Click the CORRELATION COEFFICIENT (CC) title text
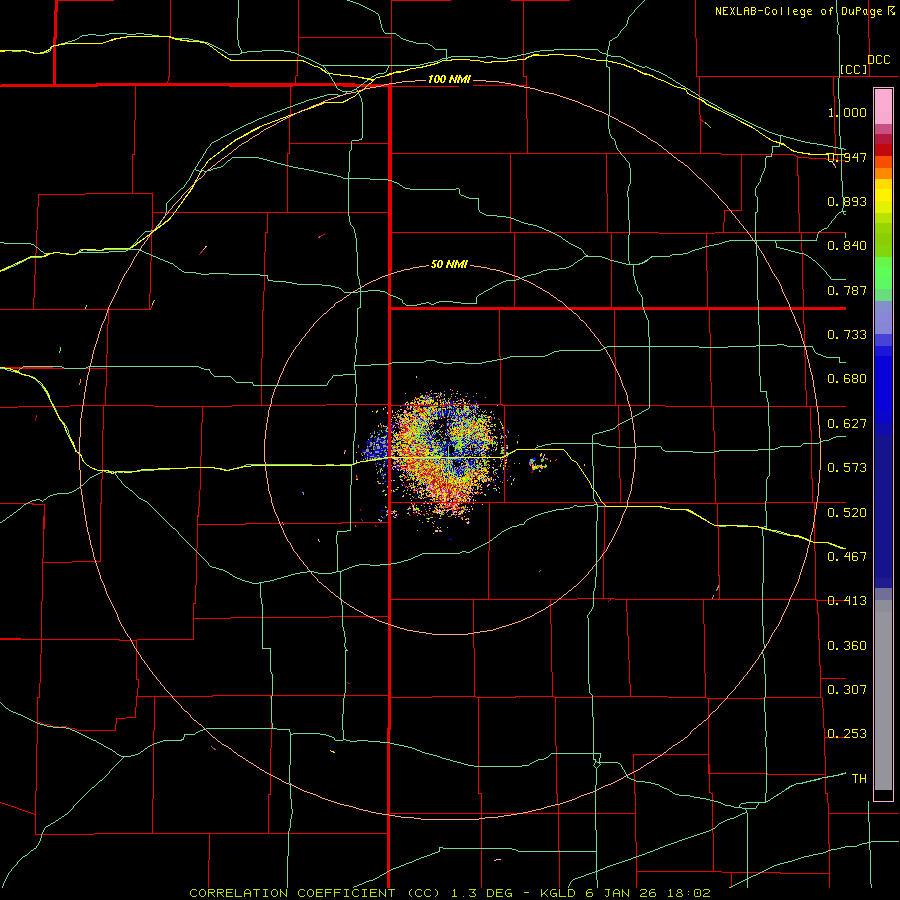Image resolution: width=900 pixels, height=900 pixels. [x=315, y=893]
